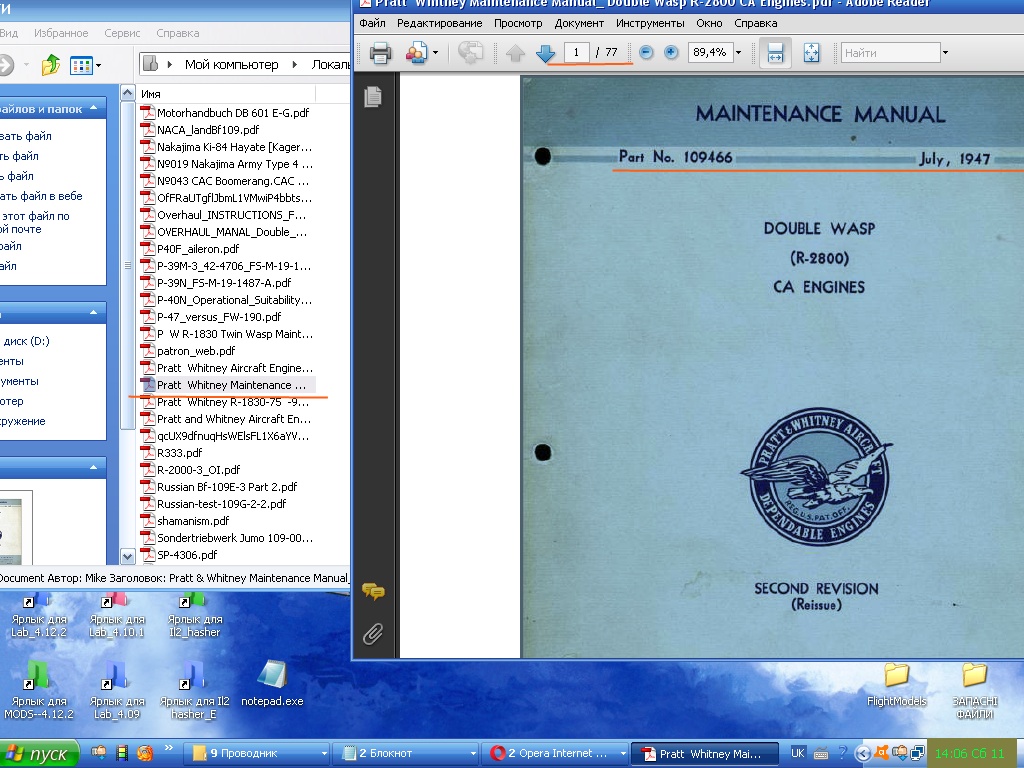This screenshot has width=1024, height=768.
Task: Open the Lab_4.09 desktop shortcut
Action: click(117, 691)
